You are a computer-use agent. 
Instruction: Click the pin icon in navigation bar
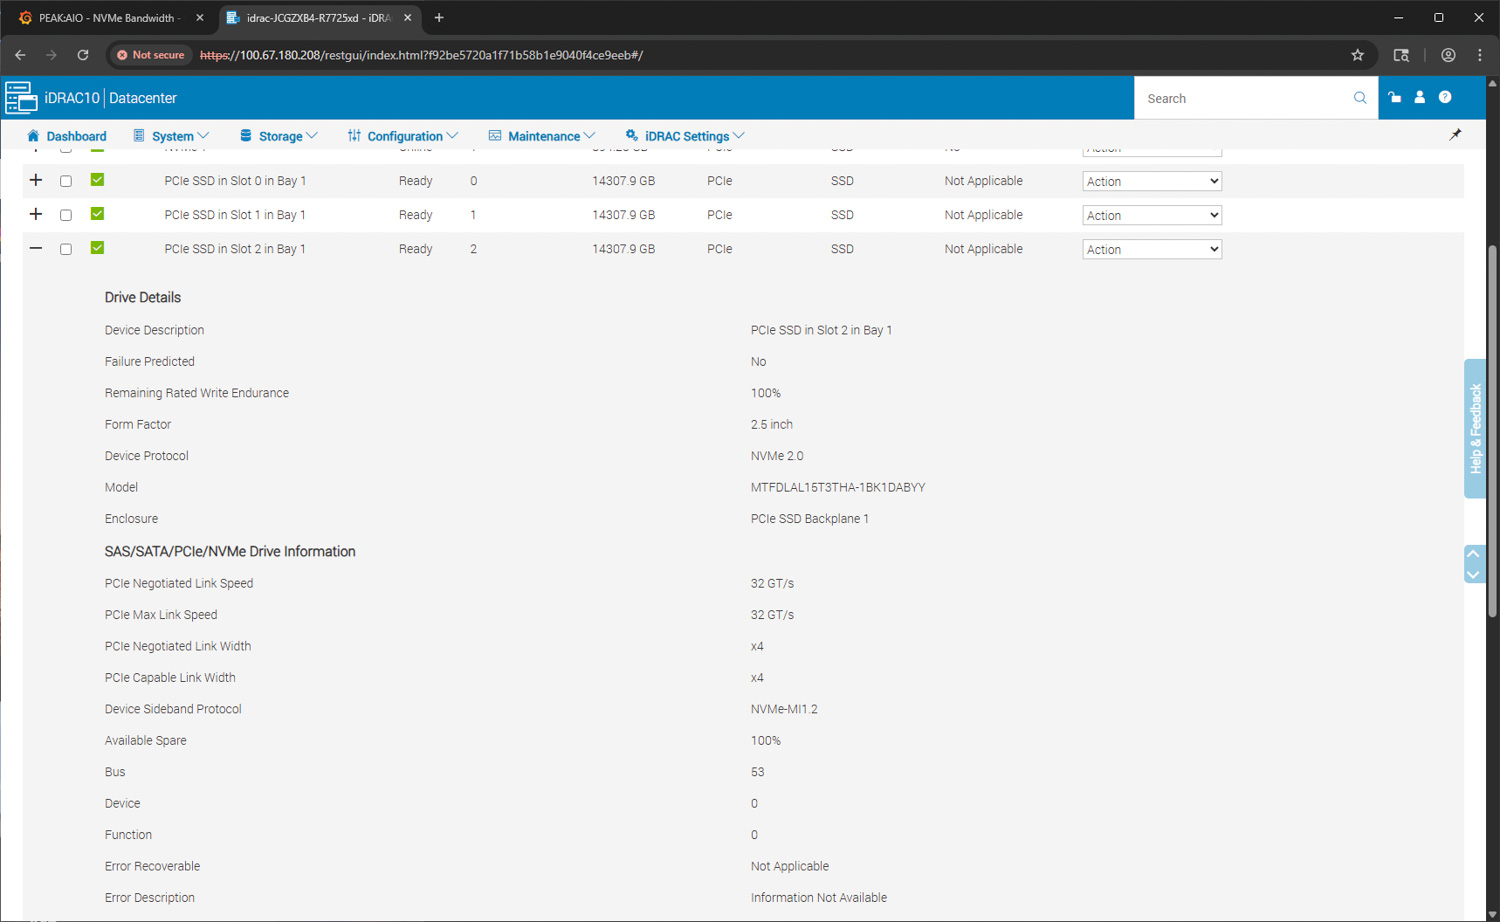click(x=1455, y=135)
